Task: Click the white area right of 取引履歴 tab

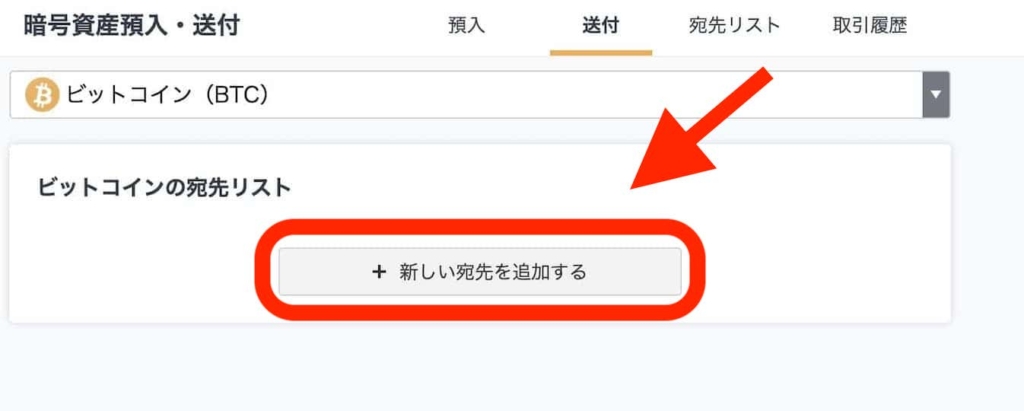Action: point(967,26)
